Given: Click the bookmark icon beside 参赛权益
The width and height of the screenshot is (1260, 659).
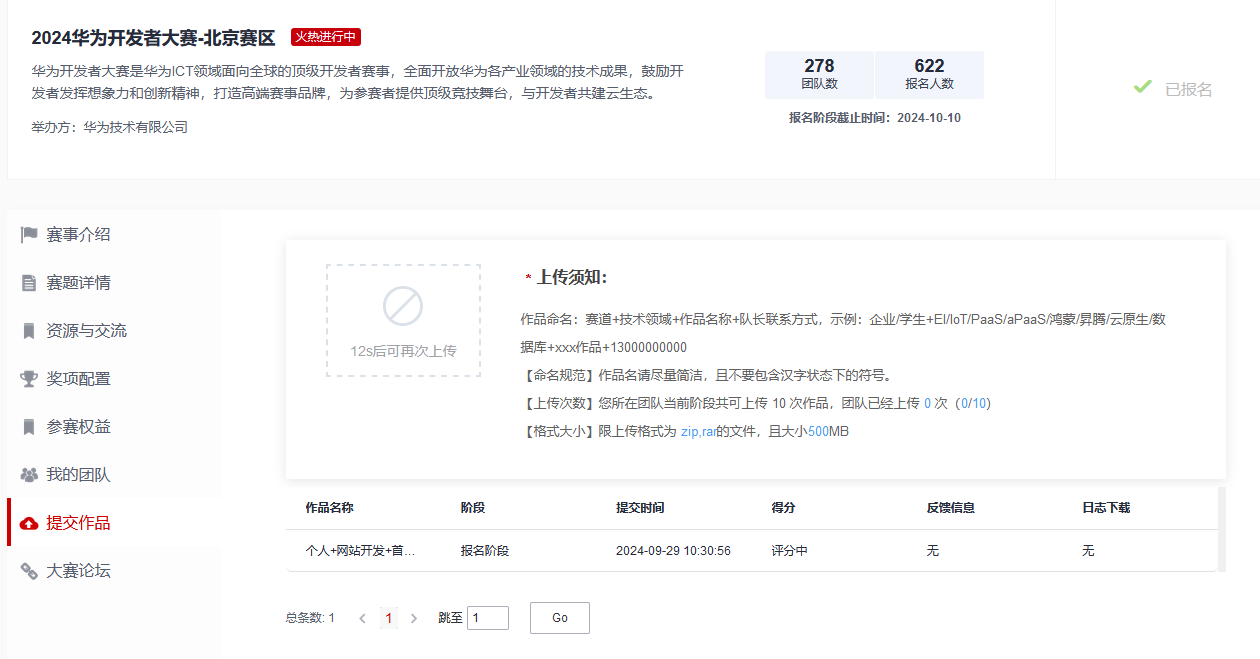Looking at the screenshot, I should click(29, 427).
